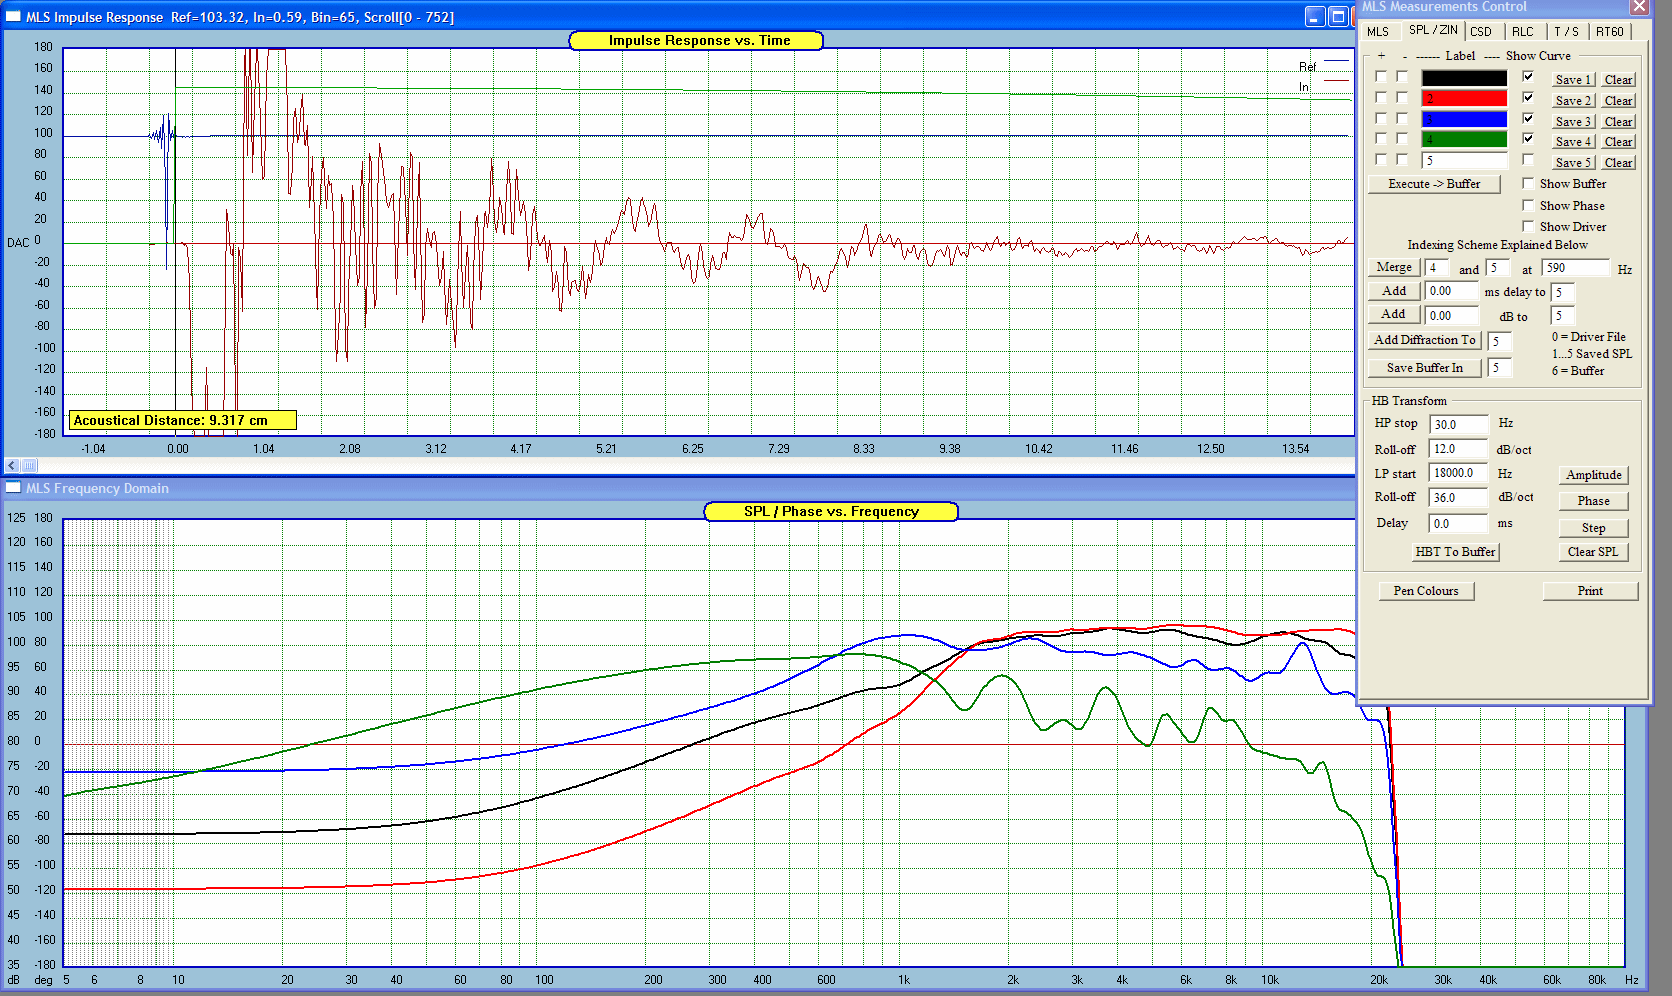The width and height of the screenshot is (1672, 996).
Task: Click the Save Buffer In button
Action: click(1424, 368)
